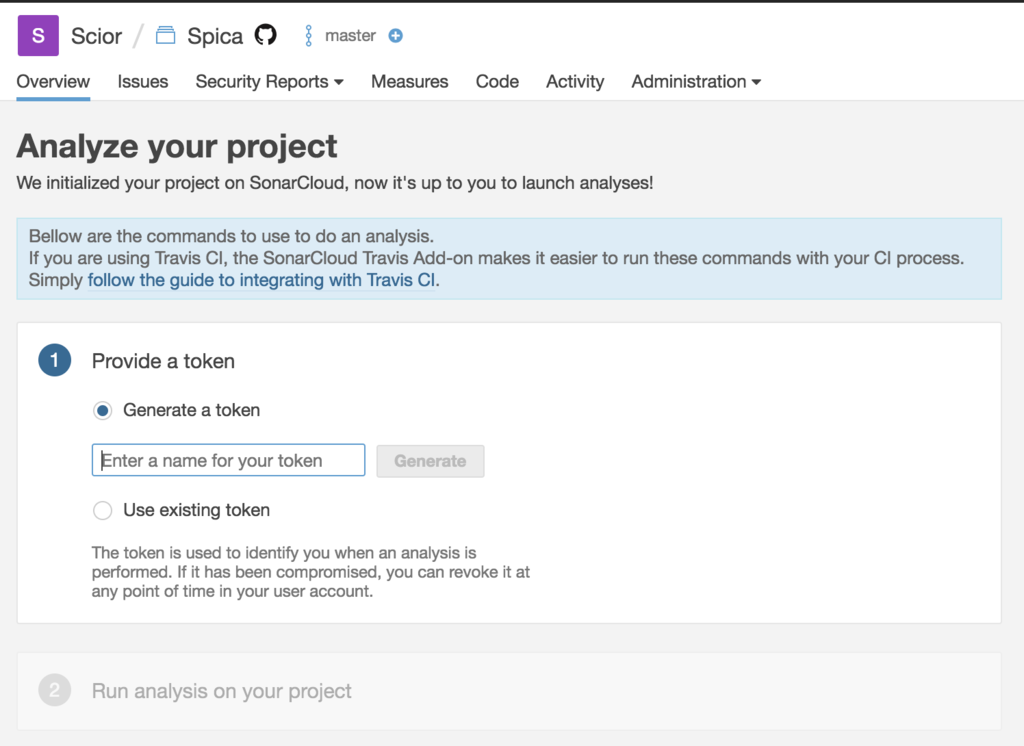
Task: Switch to the Overview tab
Action: pyautogui.click(x=53, y=82)
